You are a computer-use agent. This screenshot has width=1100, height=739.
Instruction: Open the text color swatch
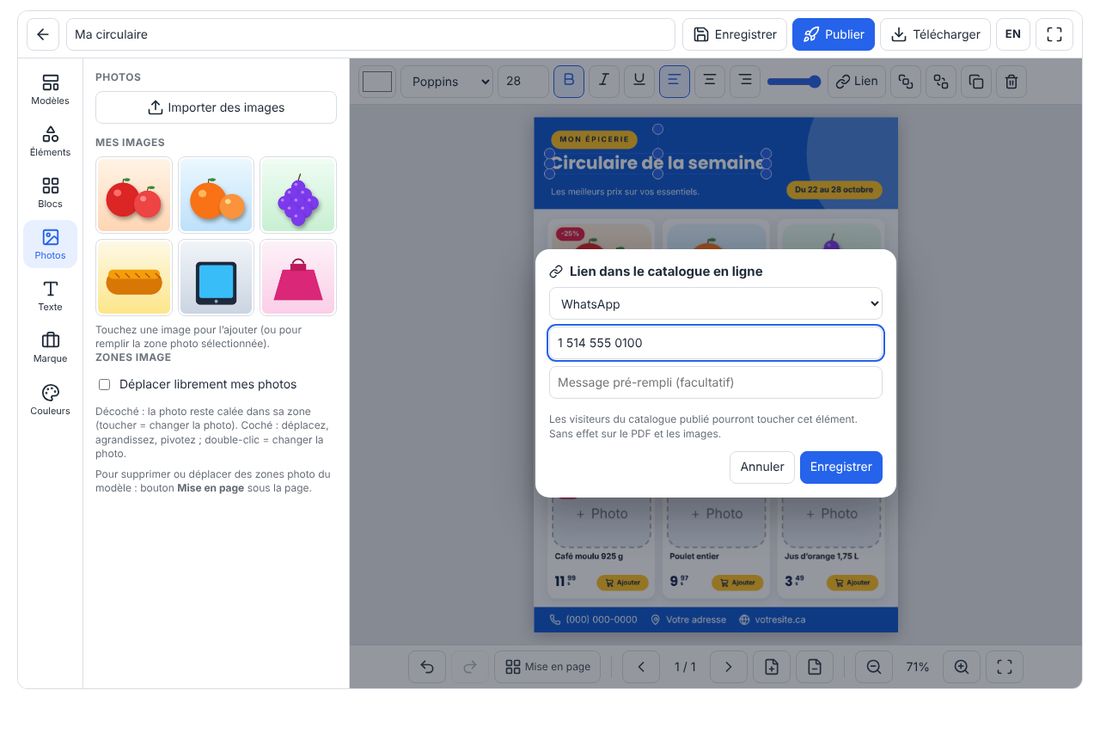tap(377, 81)
